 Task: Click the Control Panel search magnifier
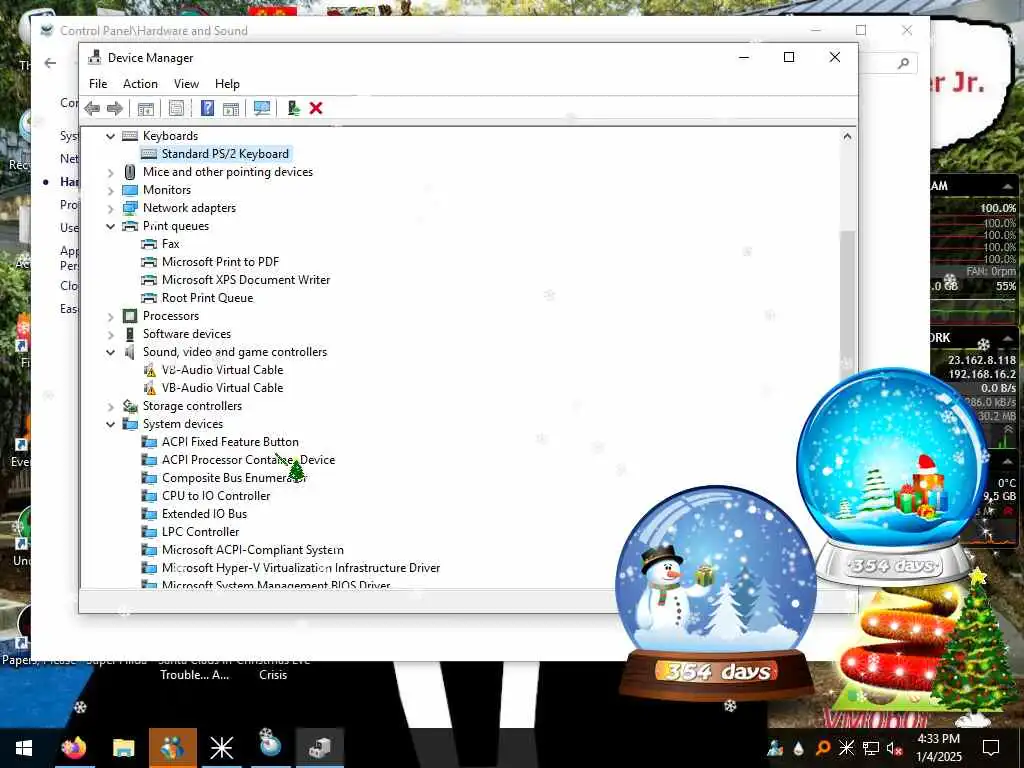click(x=903, y=63)
